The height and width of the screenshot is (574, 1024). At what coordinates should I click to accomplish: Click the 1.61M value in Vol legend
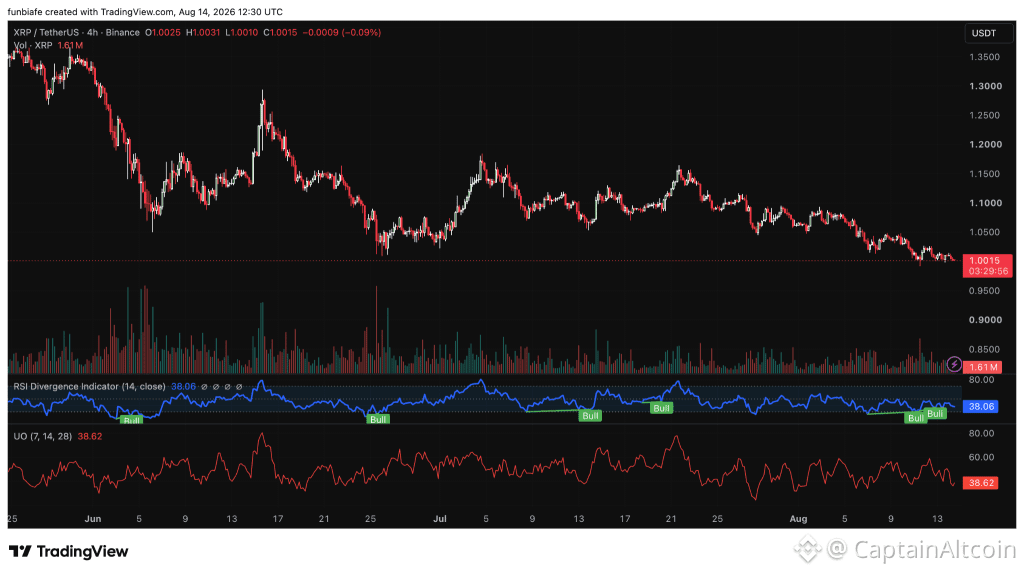tap(70, 46)
